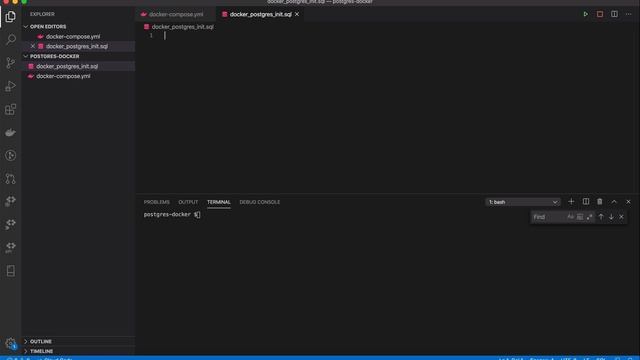Run the SQL file with play button
640x360 pixels.
coord(585,14)
